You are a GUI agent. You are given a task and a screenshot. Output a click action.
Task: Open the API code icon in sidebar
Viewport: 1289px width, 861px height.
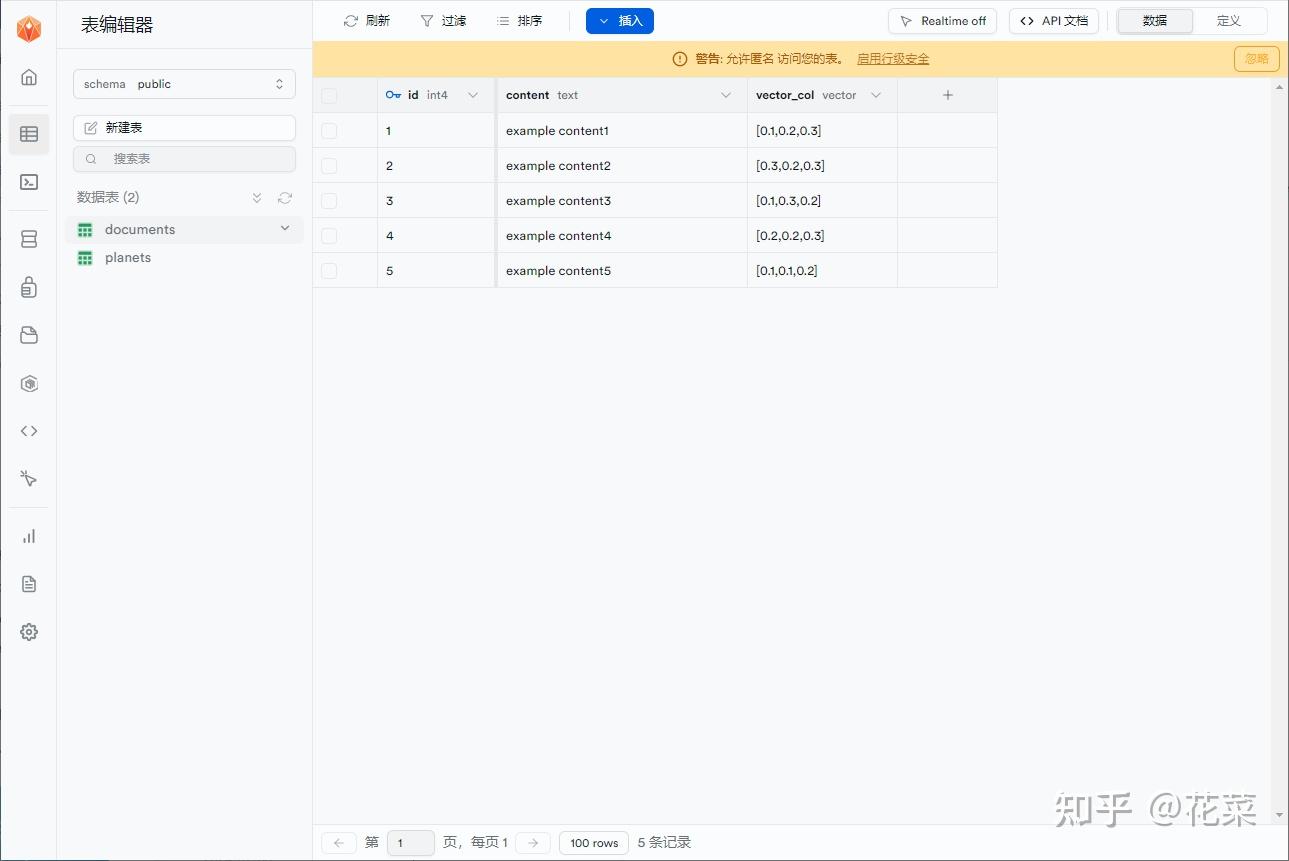[x=29, y=430]
